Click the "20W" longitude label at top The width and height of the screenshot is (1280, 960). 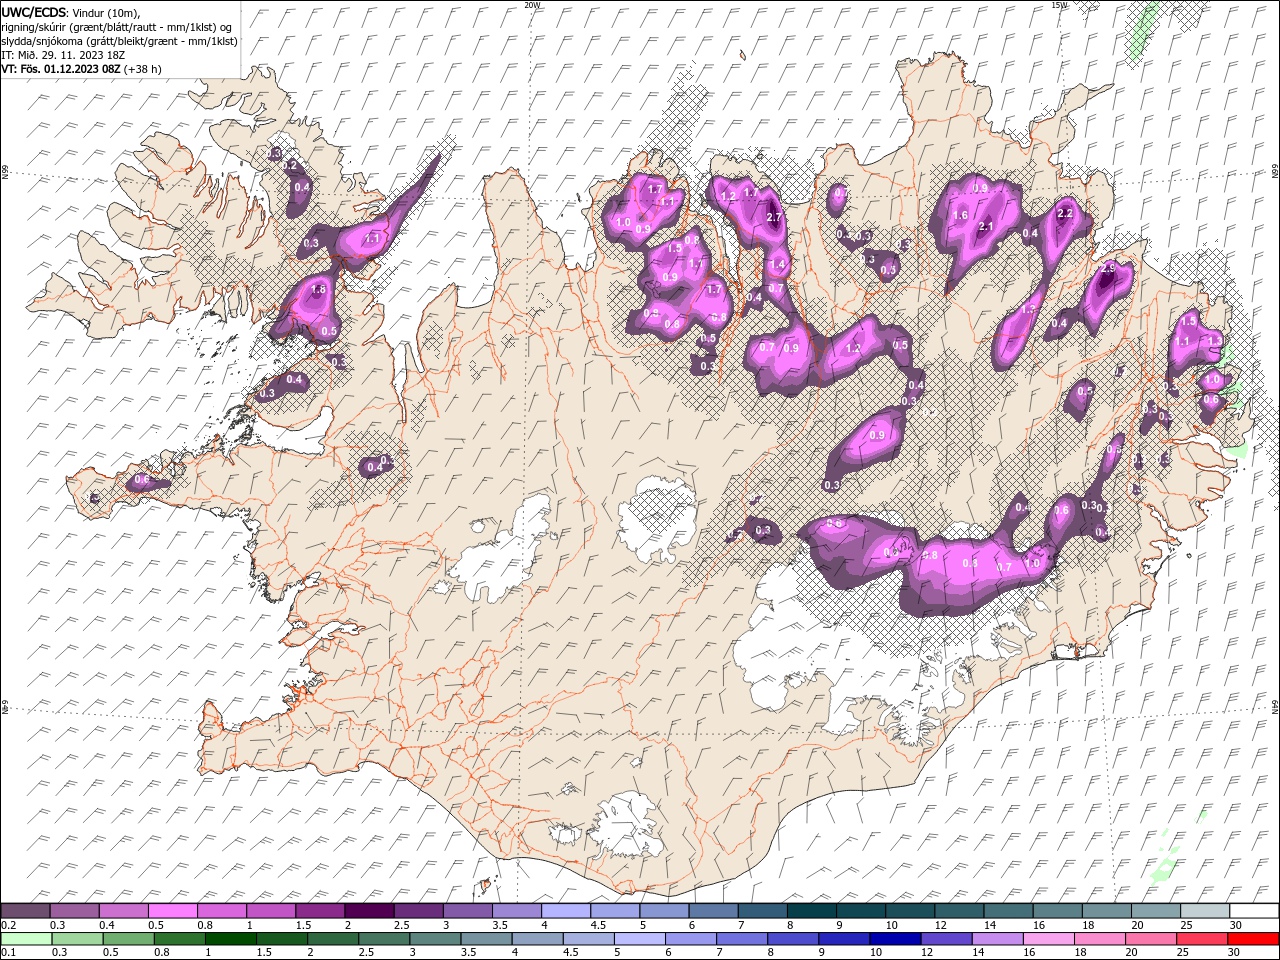533,5
